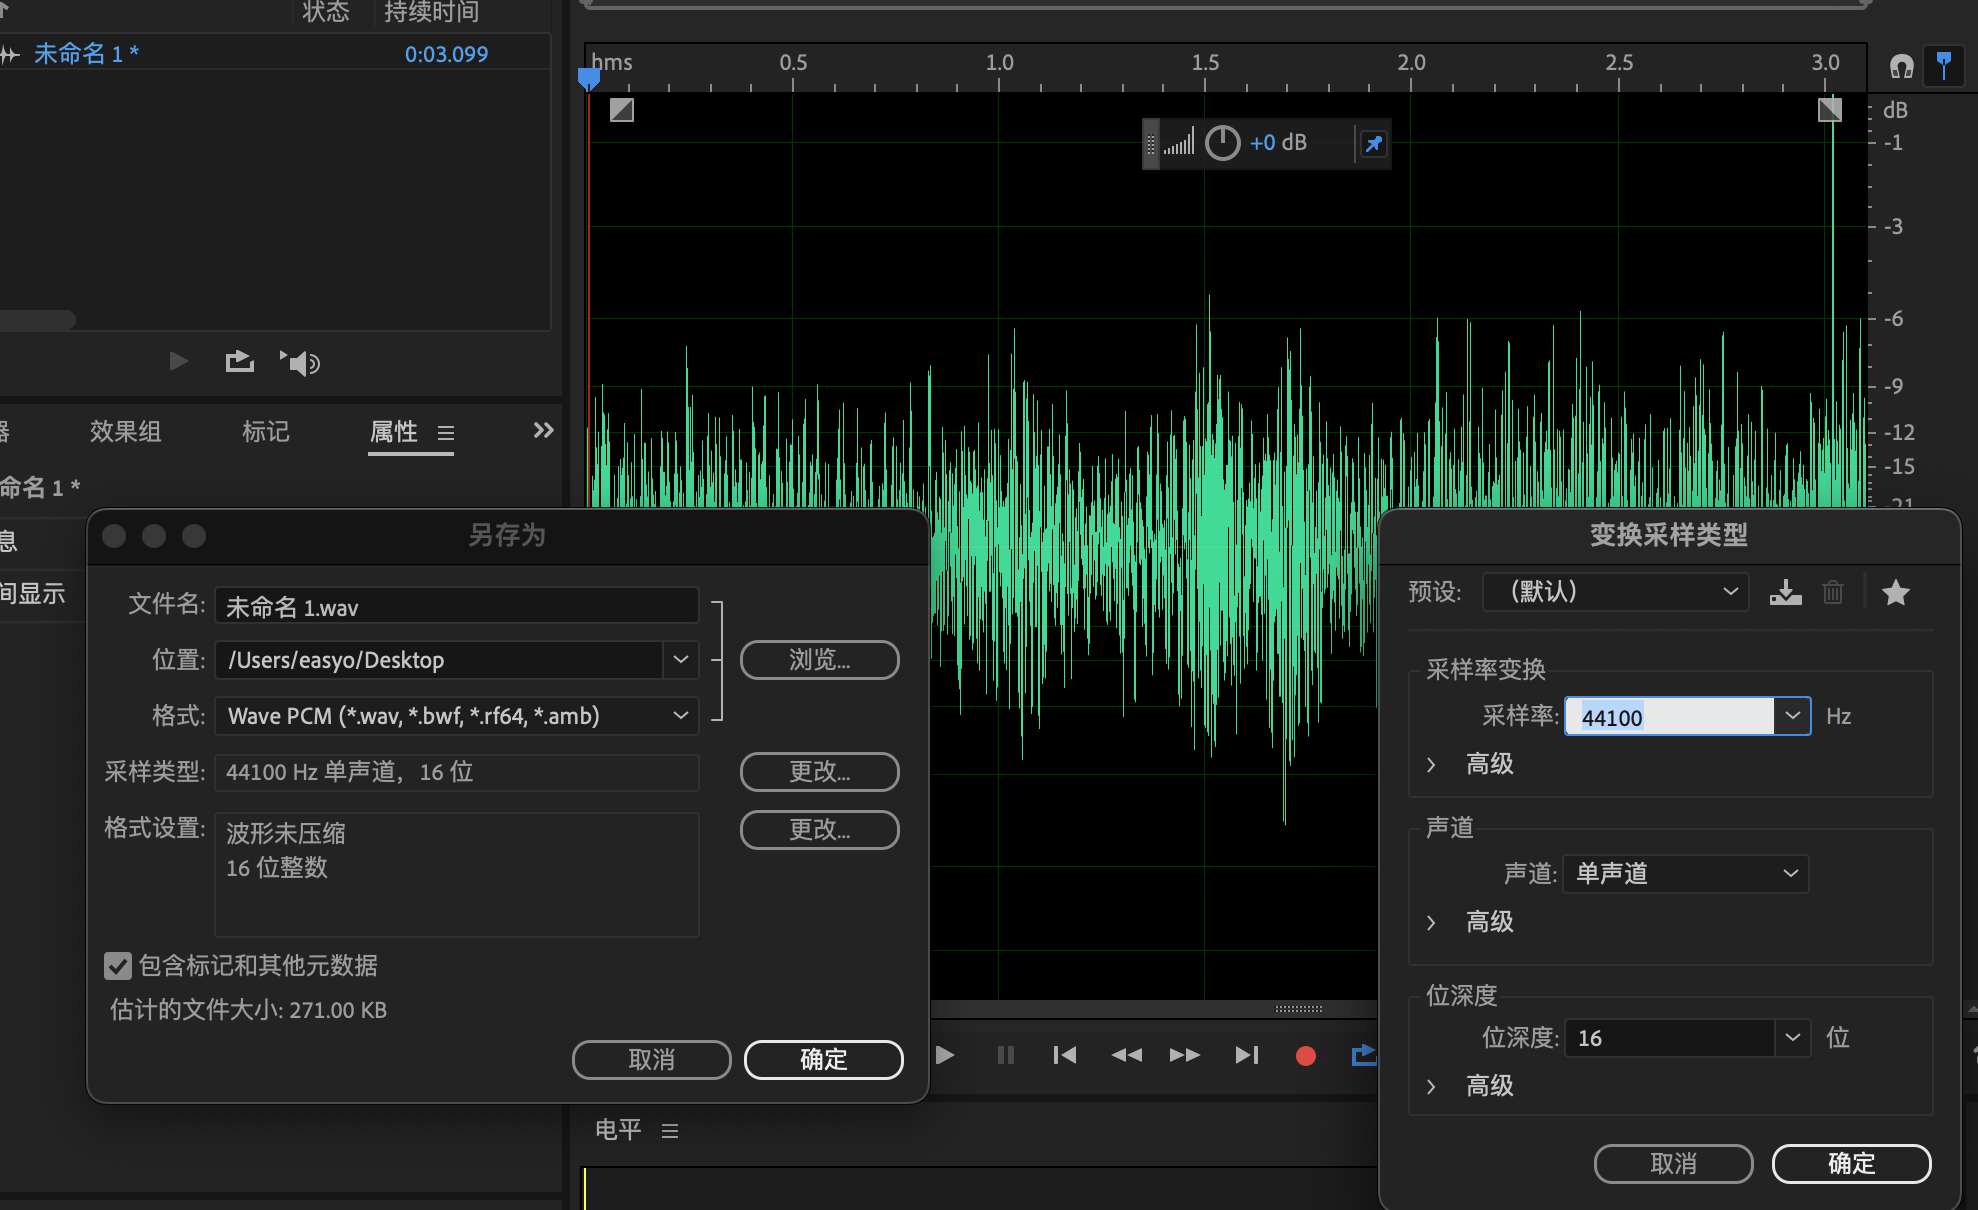Pin the volume HUD overlay
Screen dimensions: 1978x1210
coord(1374,144)
